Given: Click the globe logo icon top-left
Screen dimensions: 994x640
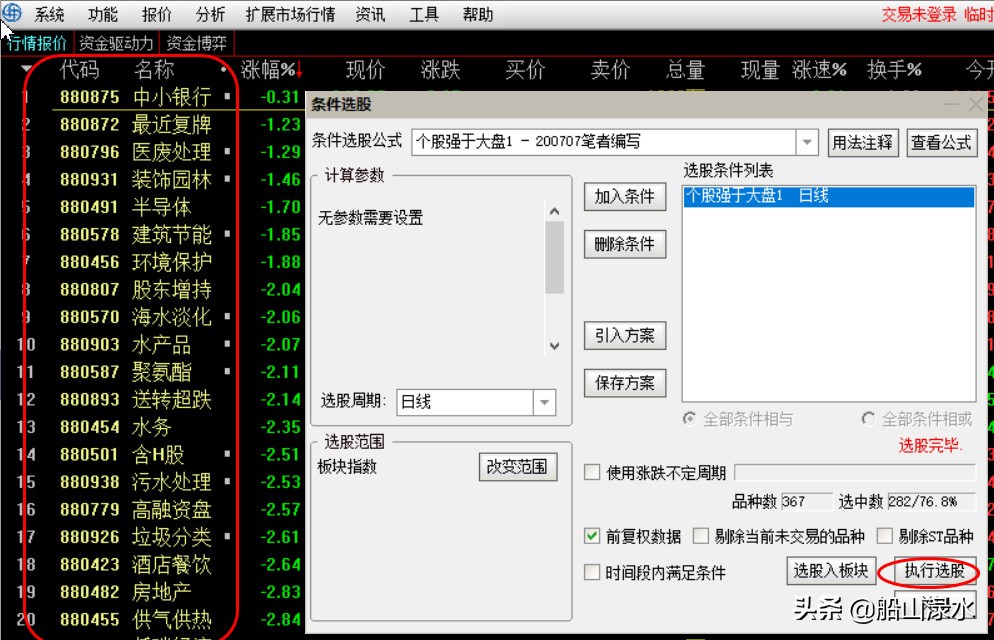Looking at the screenshot, I should point(11,13).
